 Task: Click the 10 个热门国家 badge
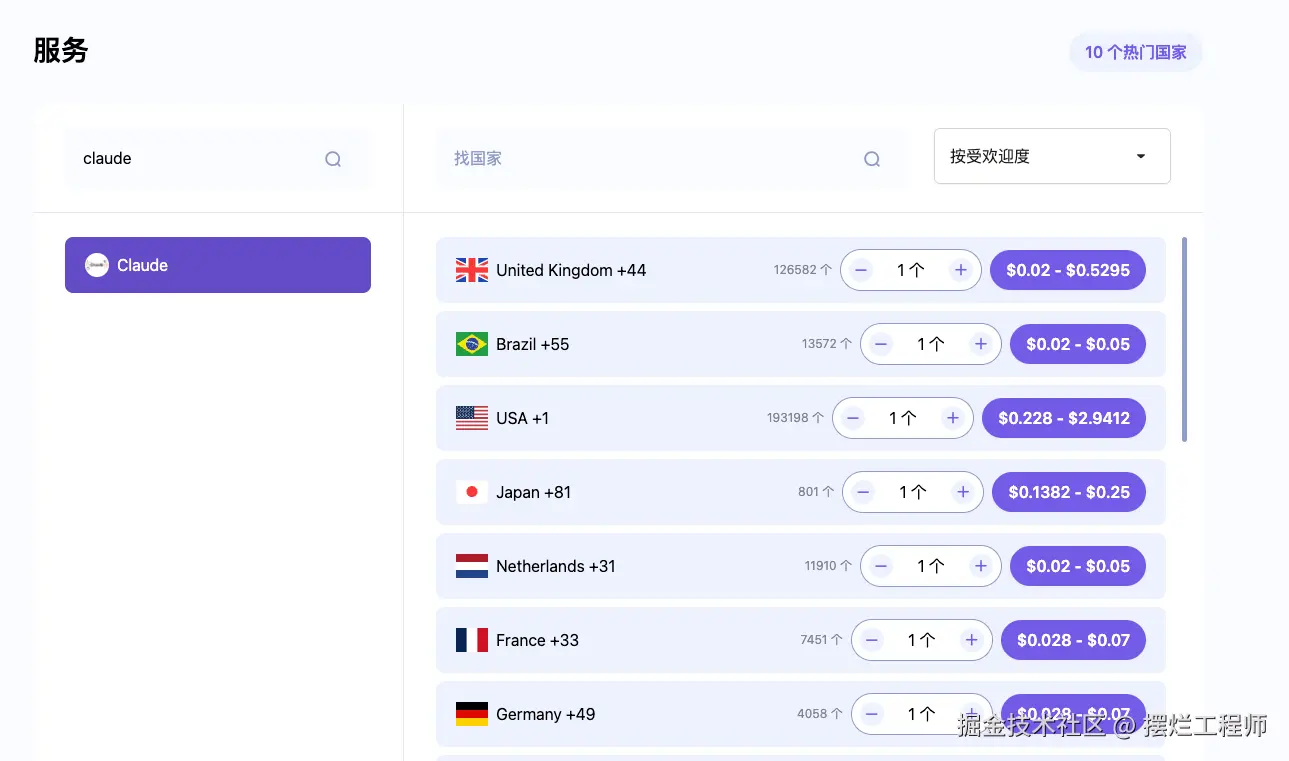point(1136,52)
